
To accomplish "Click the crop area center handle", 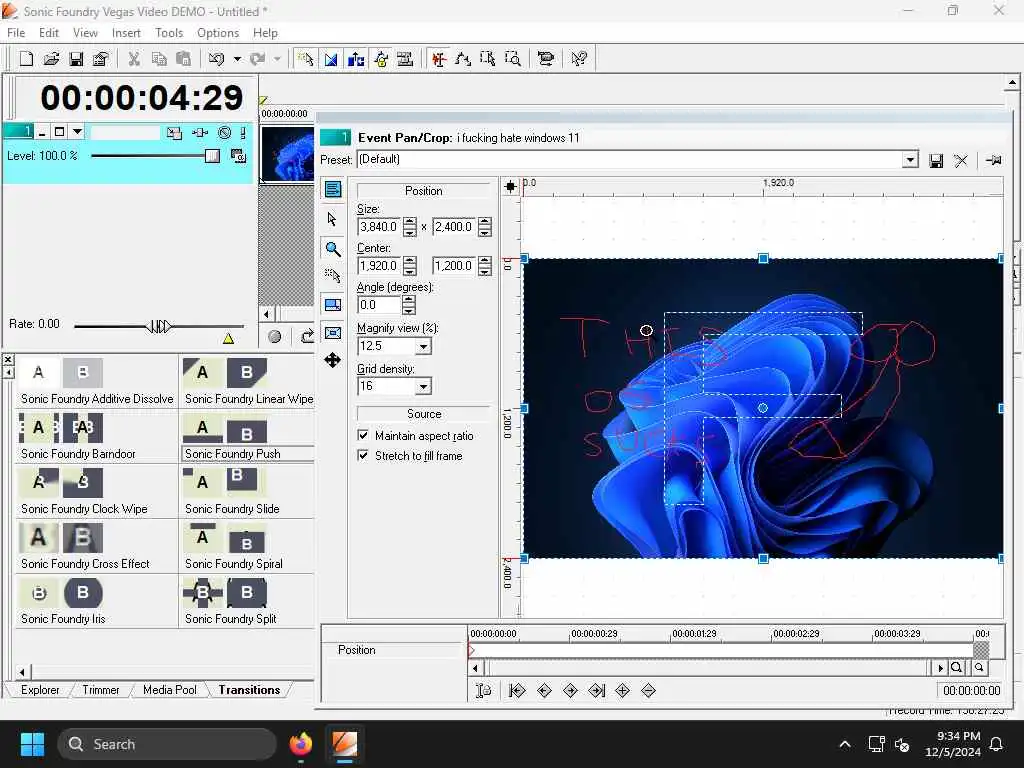I will (x=763, y=408).
